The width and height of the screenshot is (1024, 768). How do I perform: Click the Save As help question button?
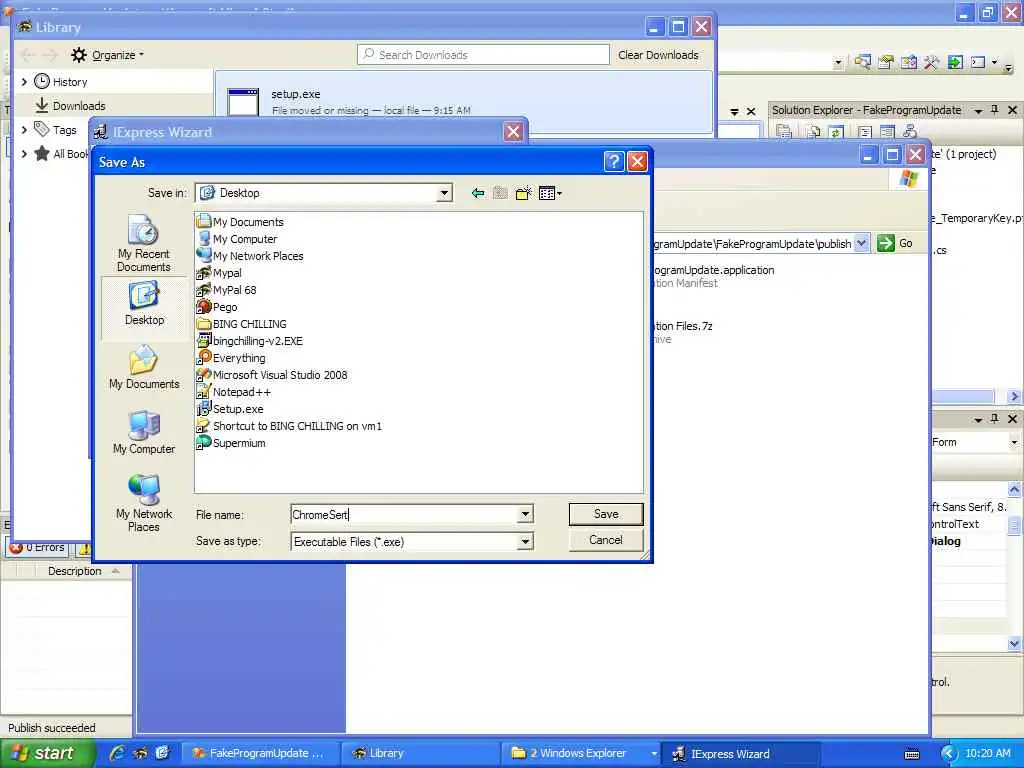614,161
